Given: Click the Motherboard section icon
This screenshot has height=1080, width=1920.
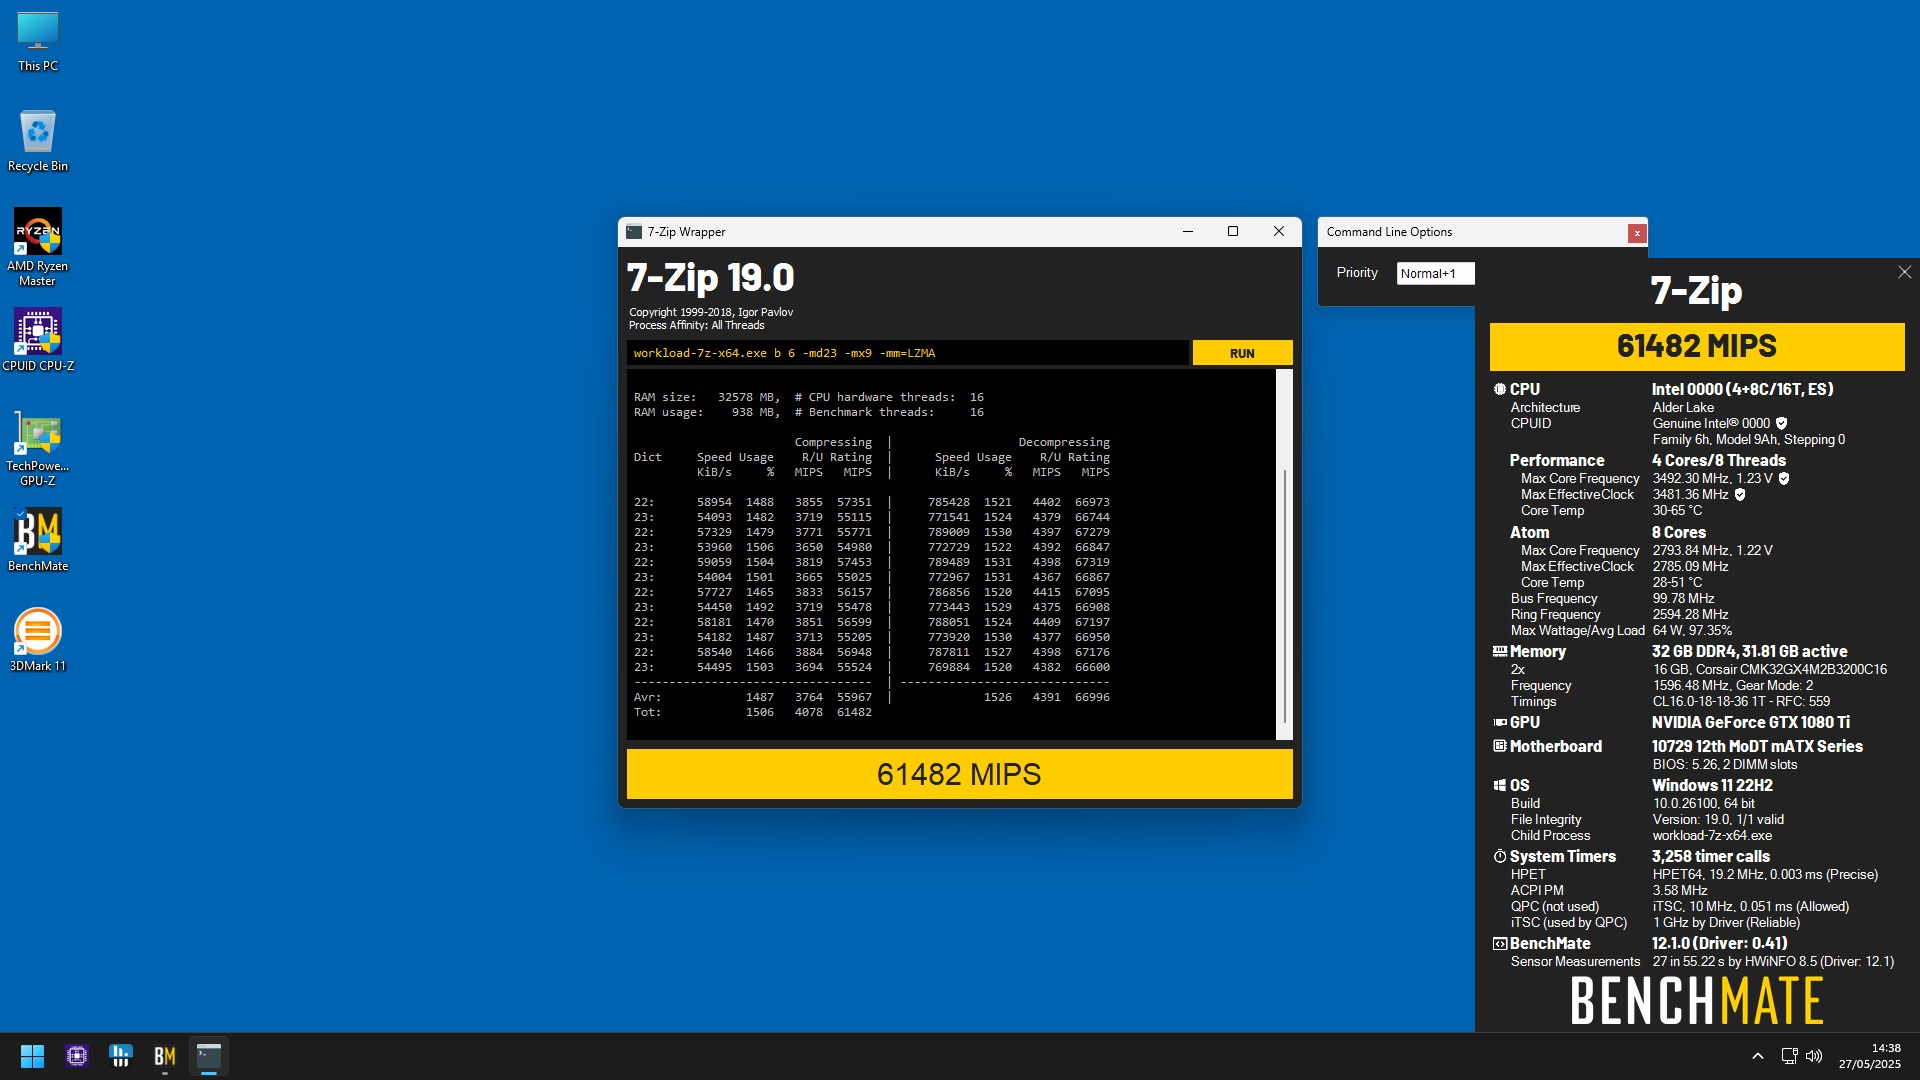Looking at the screenshot, I should tap(1499, 747).
